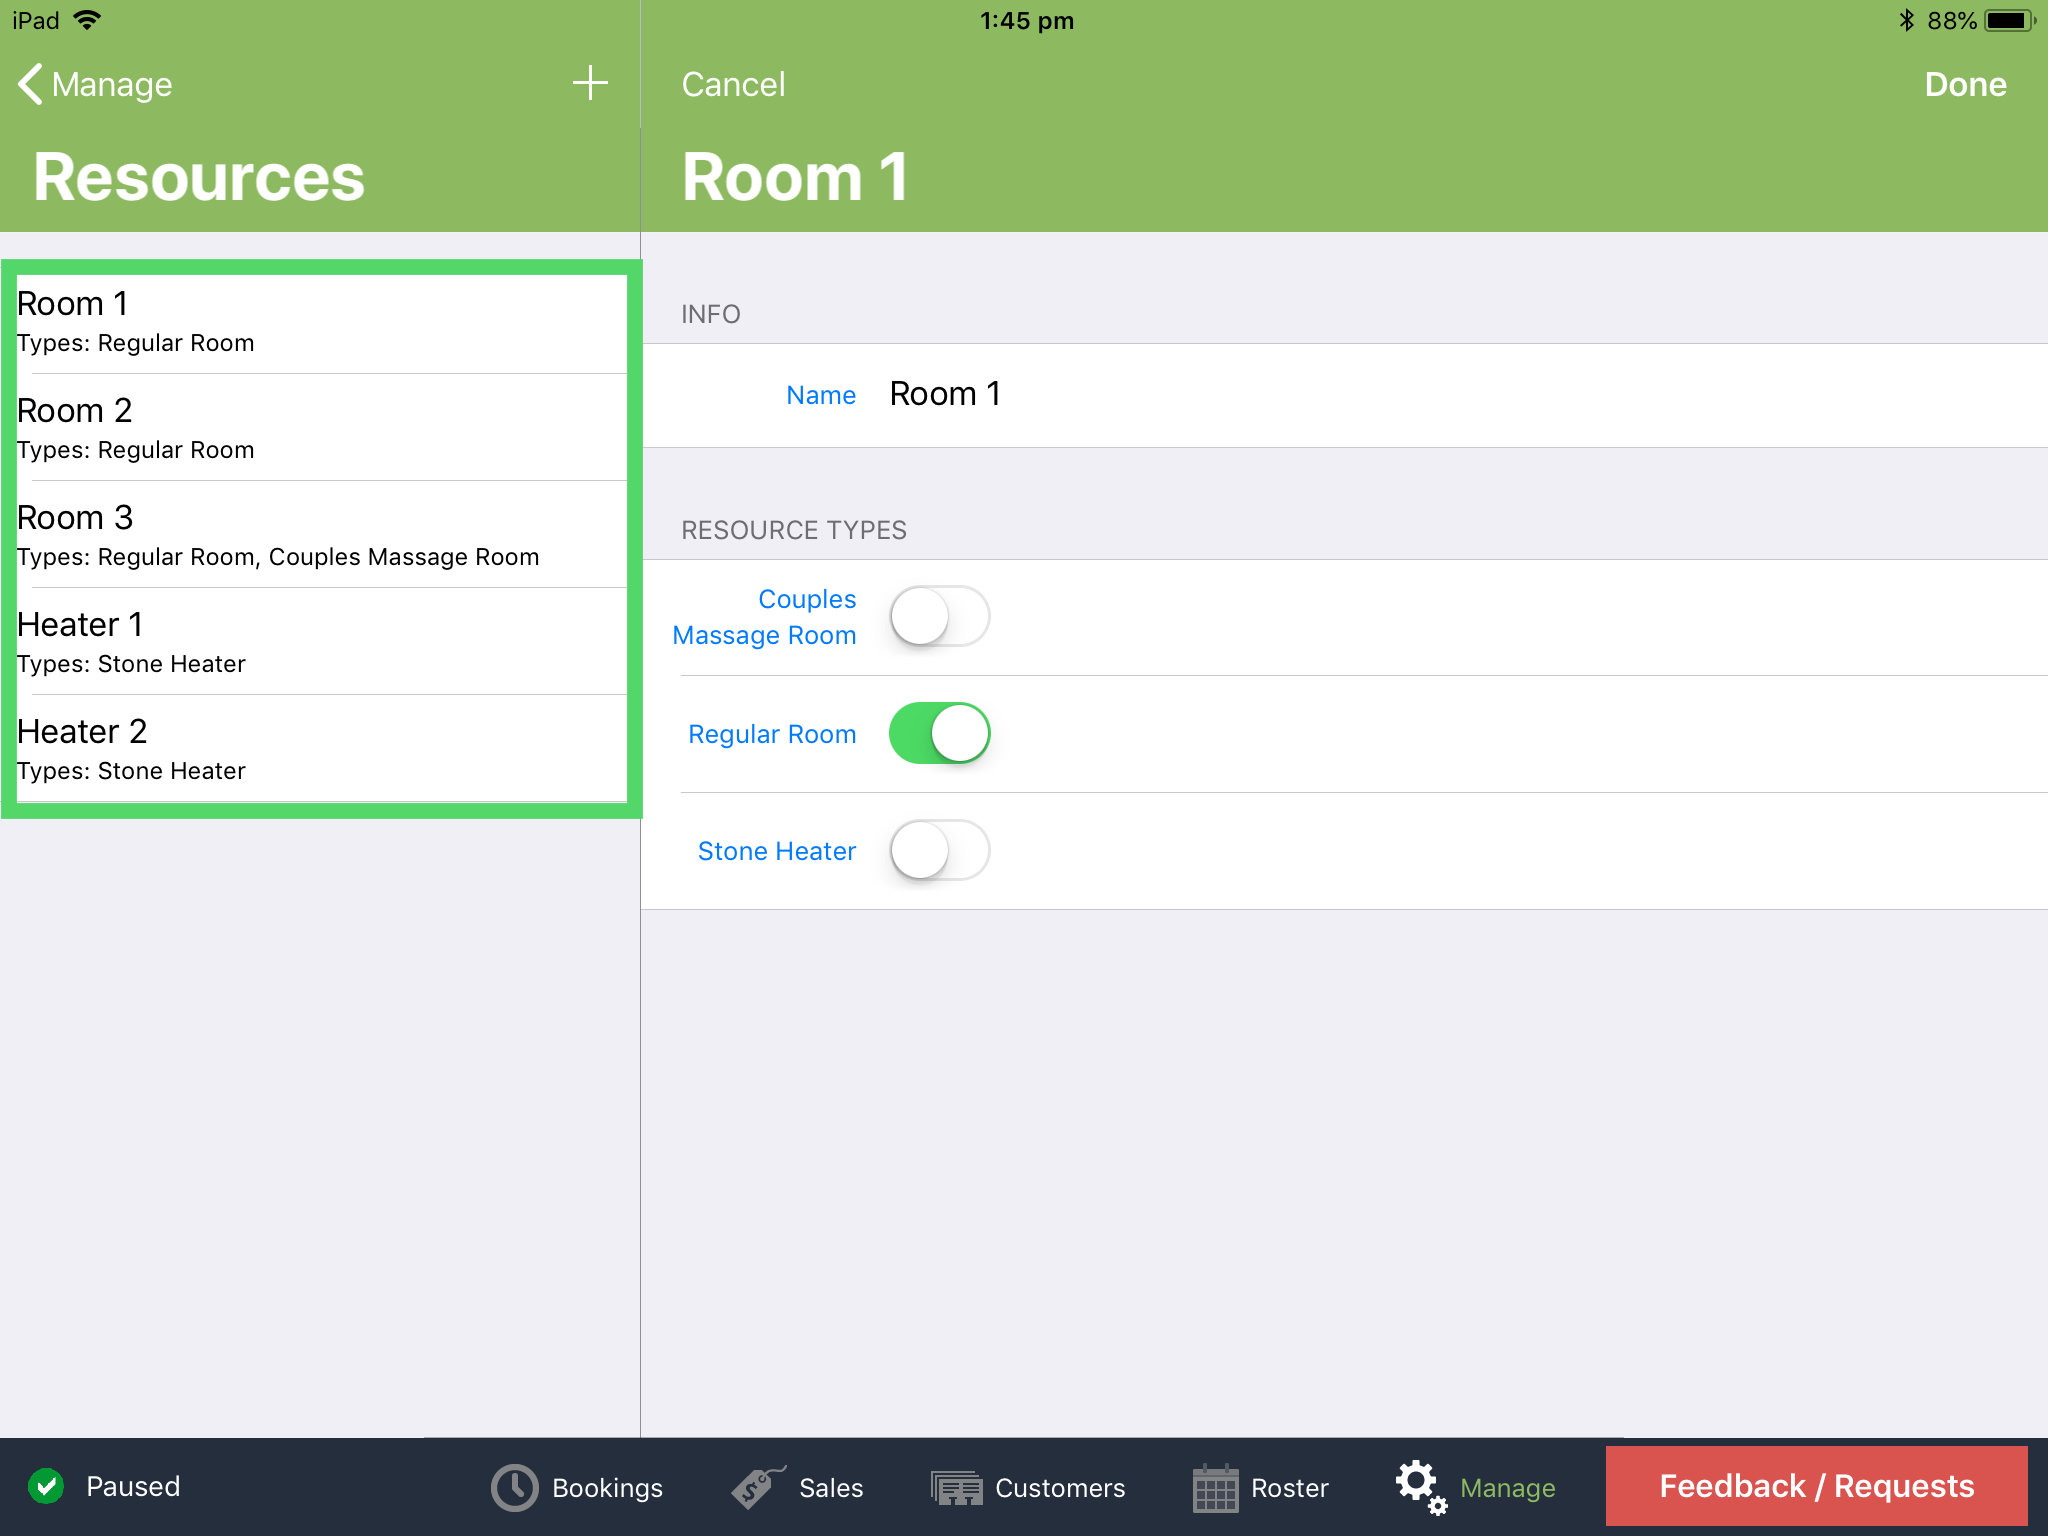2048x1536 pixels.
Task: Open the Customers icon
Action: coord(956,1487)
